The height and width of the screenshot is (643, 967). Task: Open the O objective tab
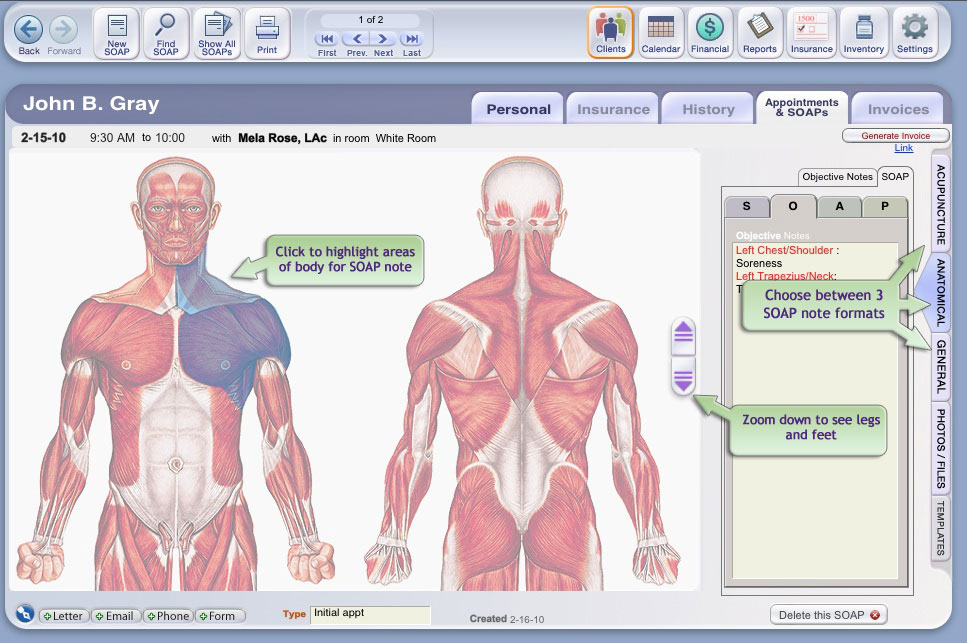click(x=793, y=207)
